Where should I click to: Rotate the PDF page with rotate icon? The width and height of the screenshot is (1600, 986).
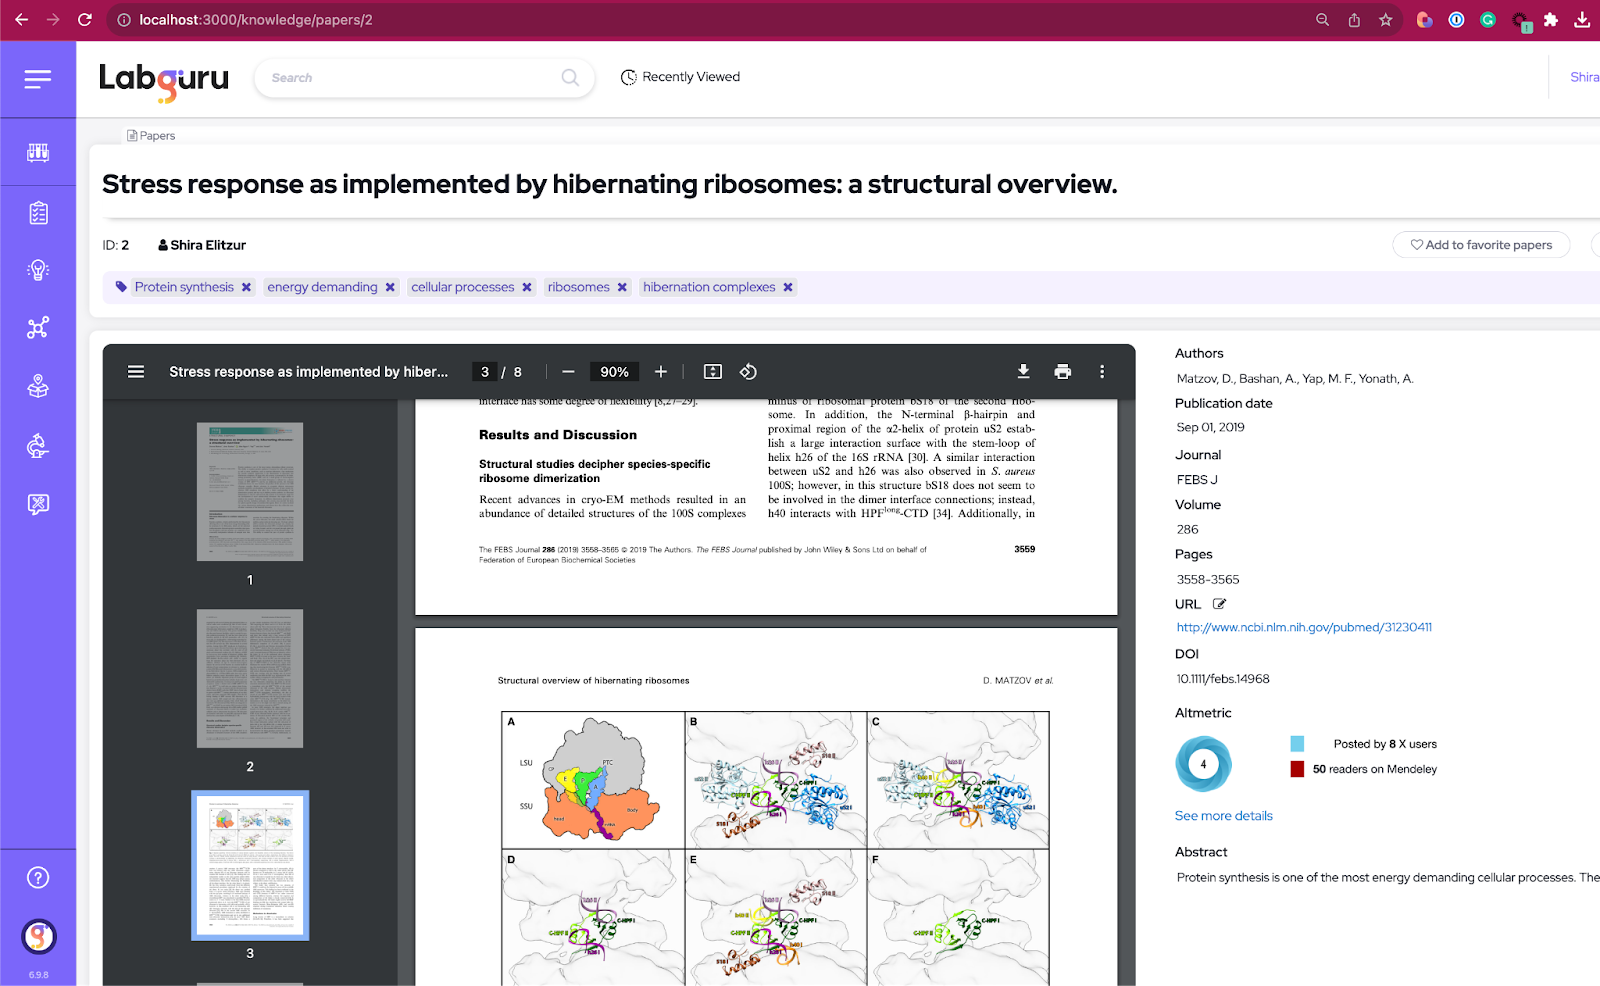(747, 371)
